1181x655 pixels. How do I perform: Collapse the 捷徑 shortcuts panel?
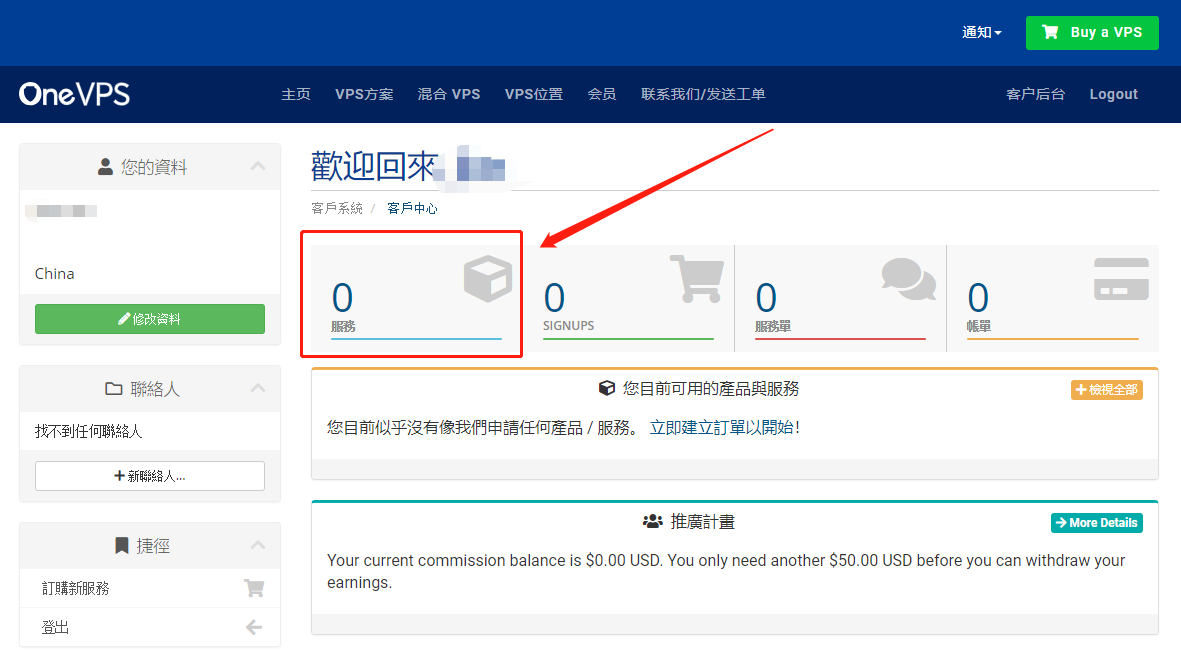point(258,545)
